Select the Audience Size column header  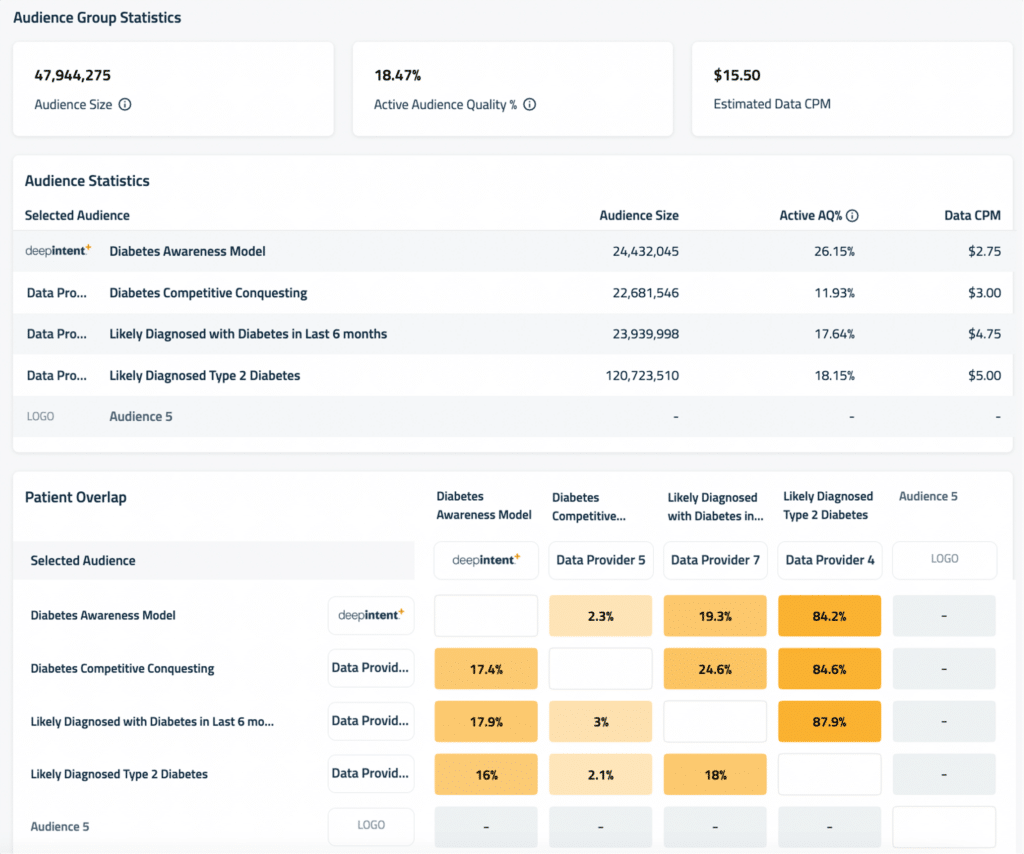pos(639,215)
